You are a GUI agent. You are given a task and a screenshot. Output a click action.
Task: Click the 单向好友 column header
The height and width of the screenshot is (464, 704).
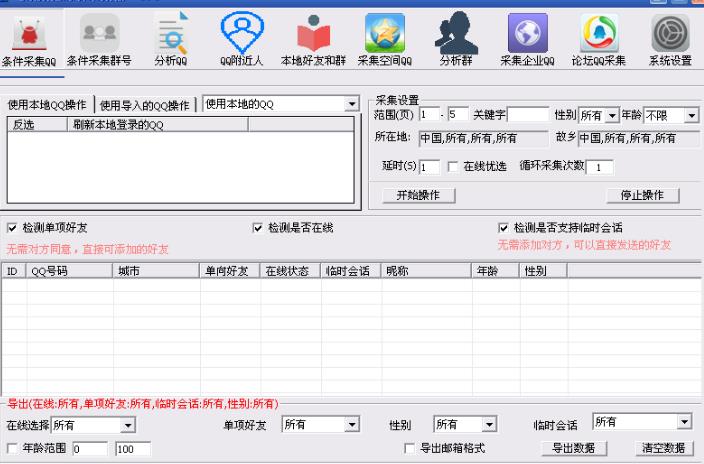click(230, 271)
